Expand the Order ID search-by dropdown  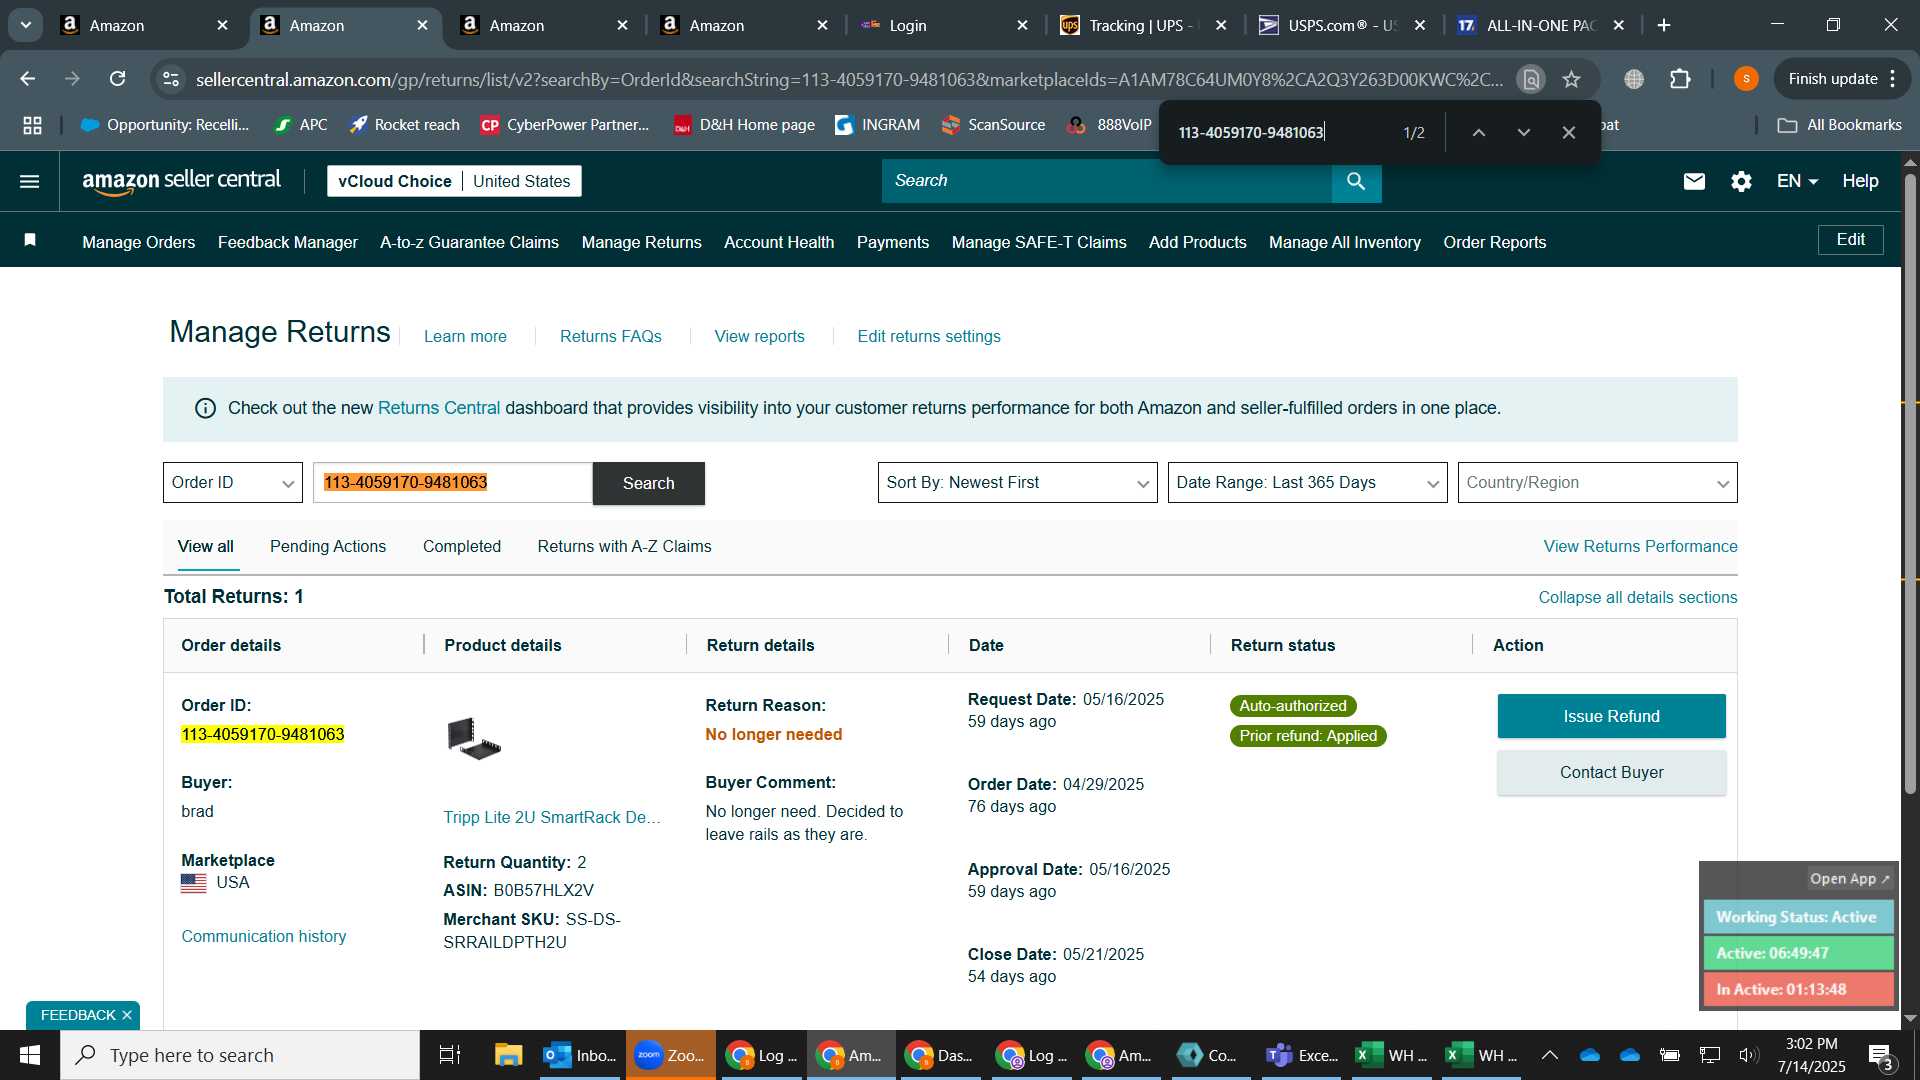pyautogui.click(x=233, y=483)
